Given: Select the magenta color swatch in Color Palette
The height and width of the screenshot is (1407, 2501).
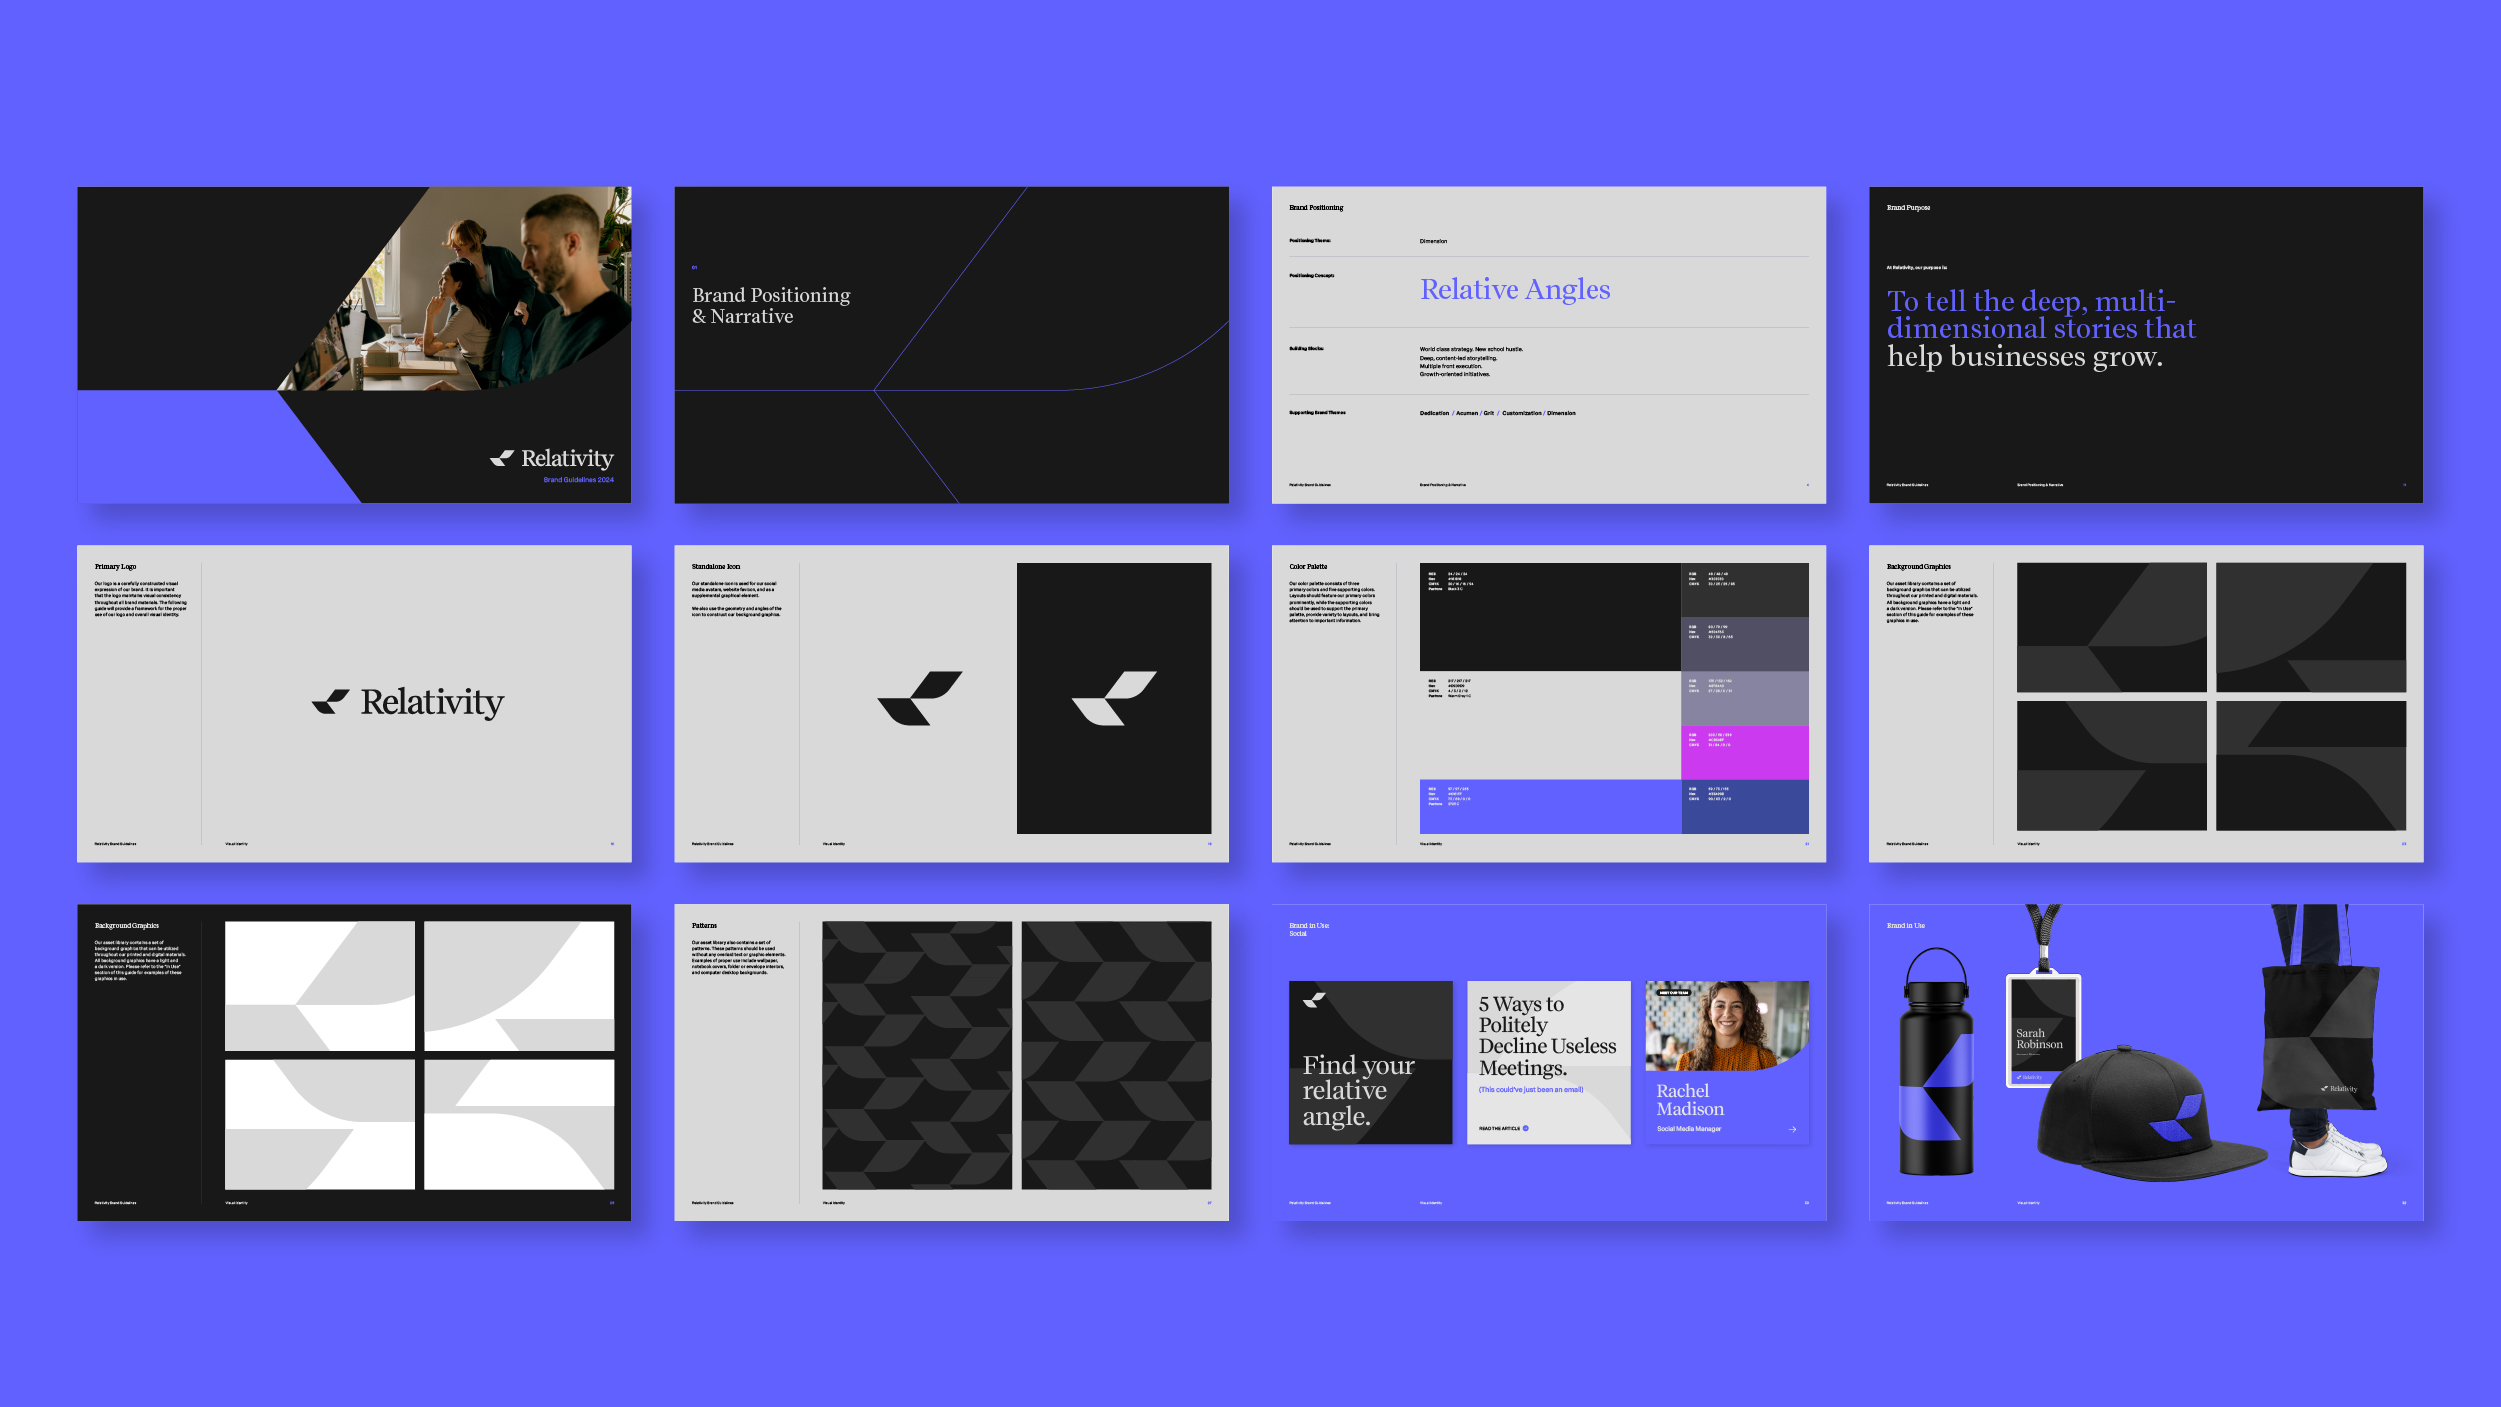Looking at the screenshot, I should point(1744,752).
